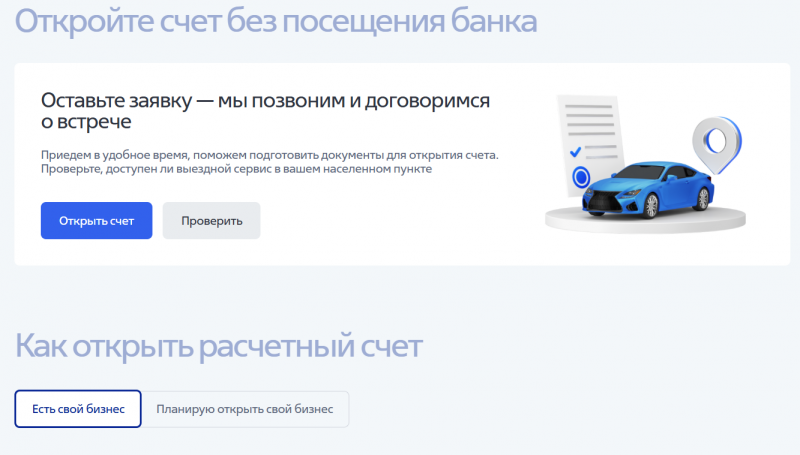Click the map location pin icon
Viewport: 800px width, 455px height.
pyautogui.click(x=715, y=145)
